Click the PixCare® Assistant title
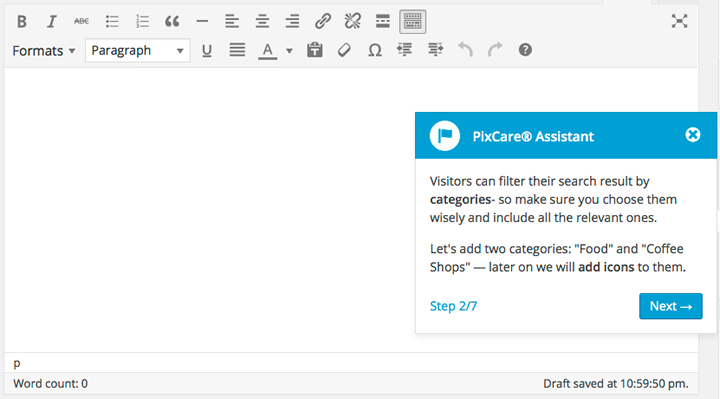 (533, 136)
